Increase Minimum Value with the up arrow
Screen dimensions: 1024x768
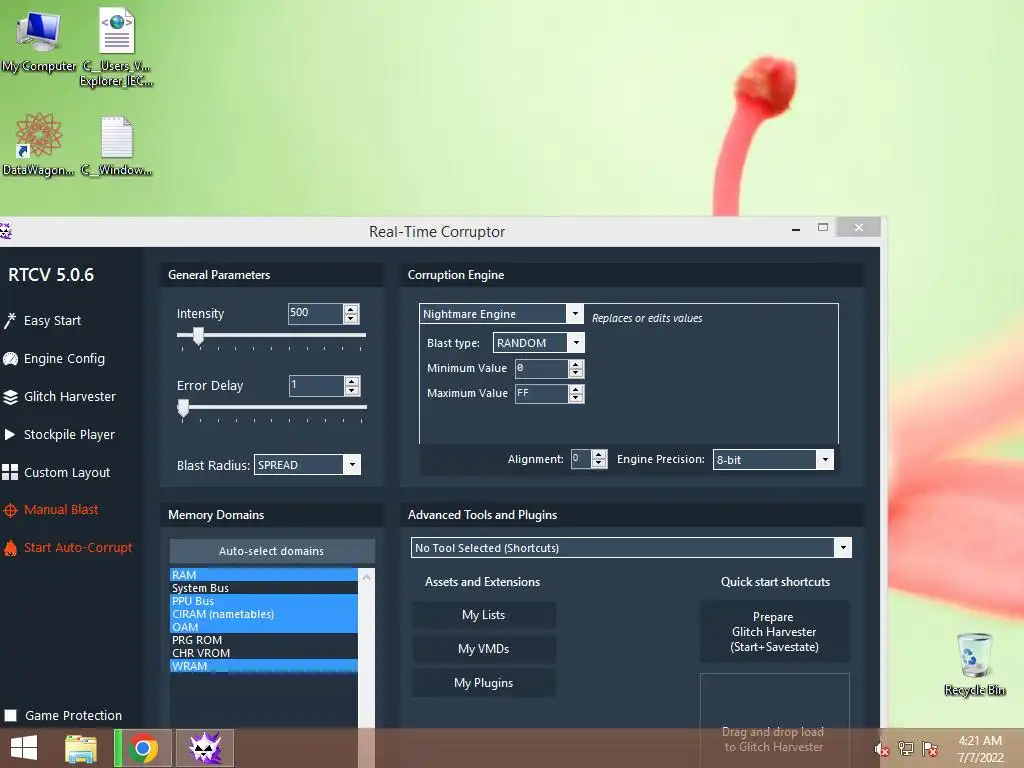pyautogui.click(x=576, y=364)
